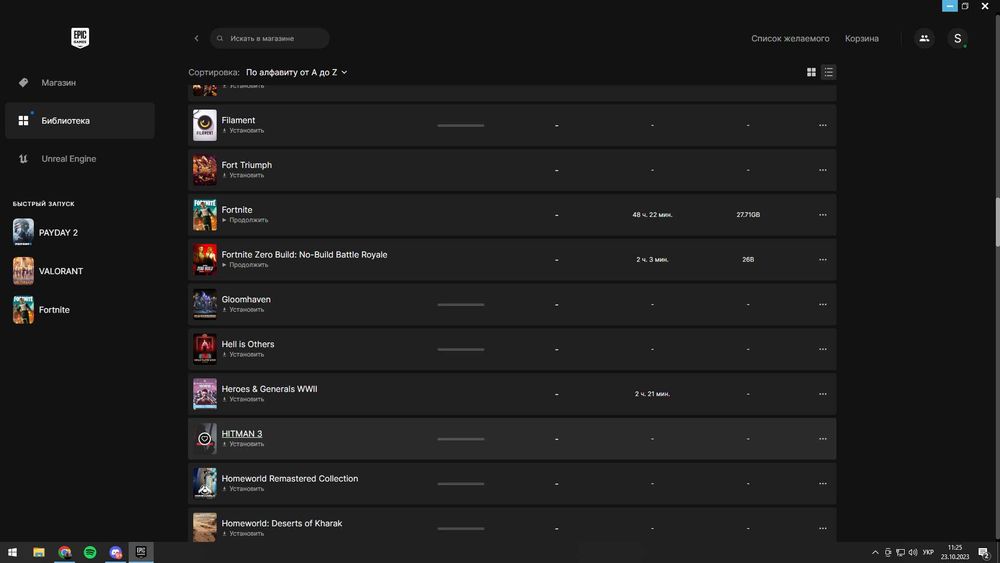The width and height of the screenshot is (1000, 563).
Task: Switch library to grid view
Action: (811, 72)
